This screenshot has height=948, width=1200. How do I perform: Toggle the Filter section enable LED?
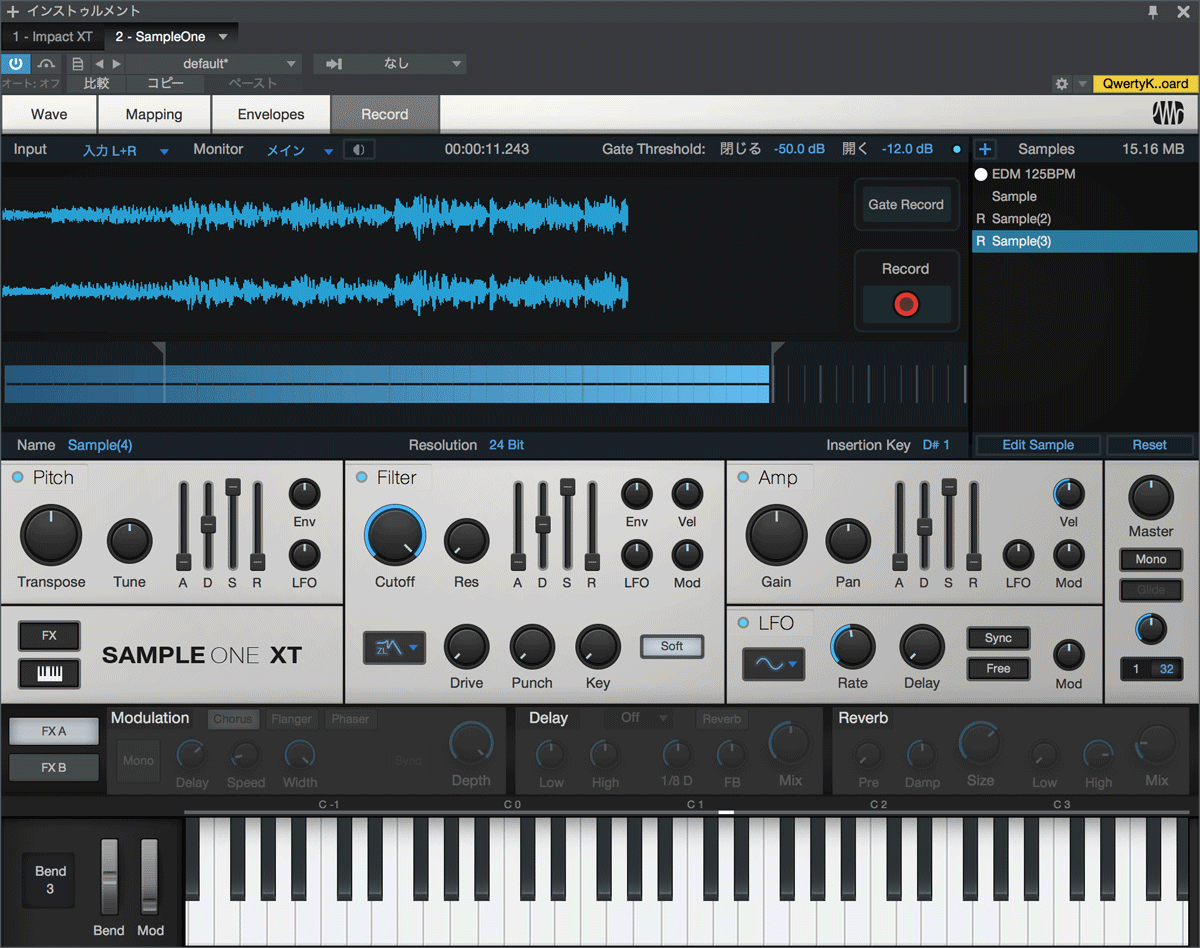point(362,478)
